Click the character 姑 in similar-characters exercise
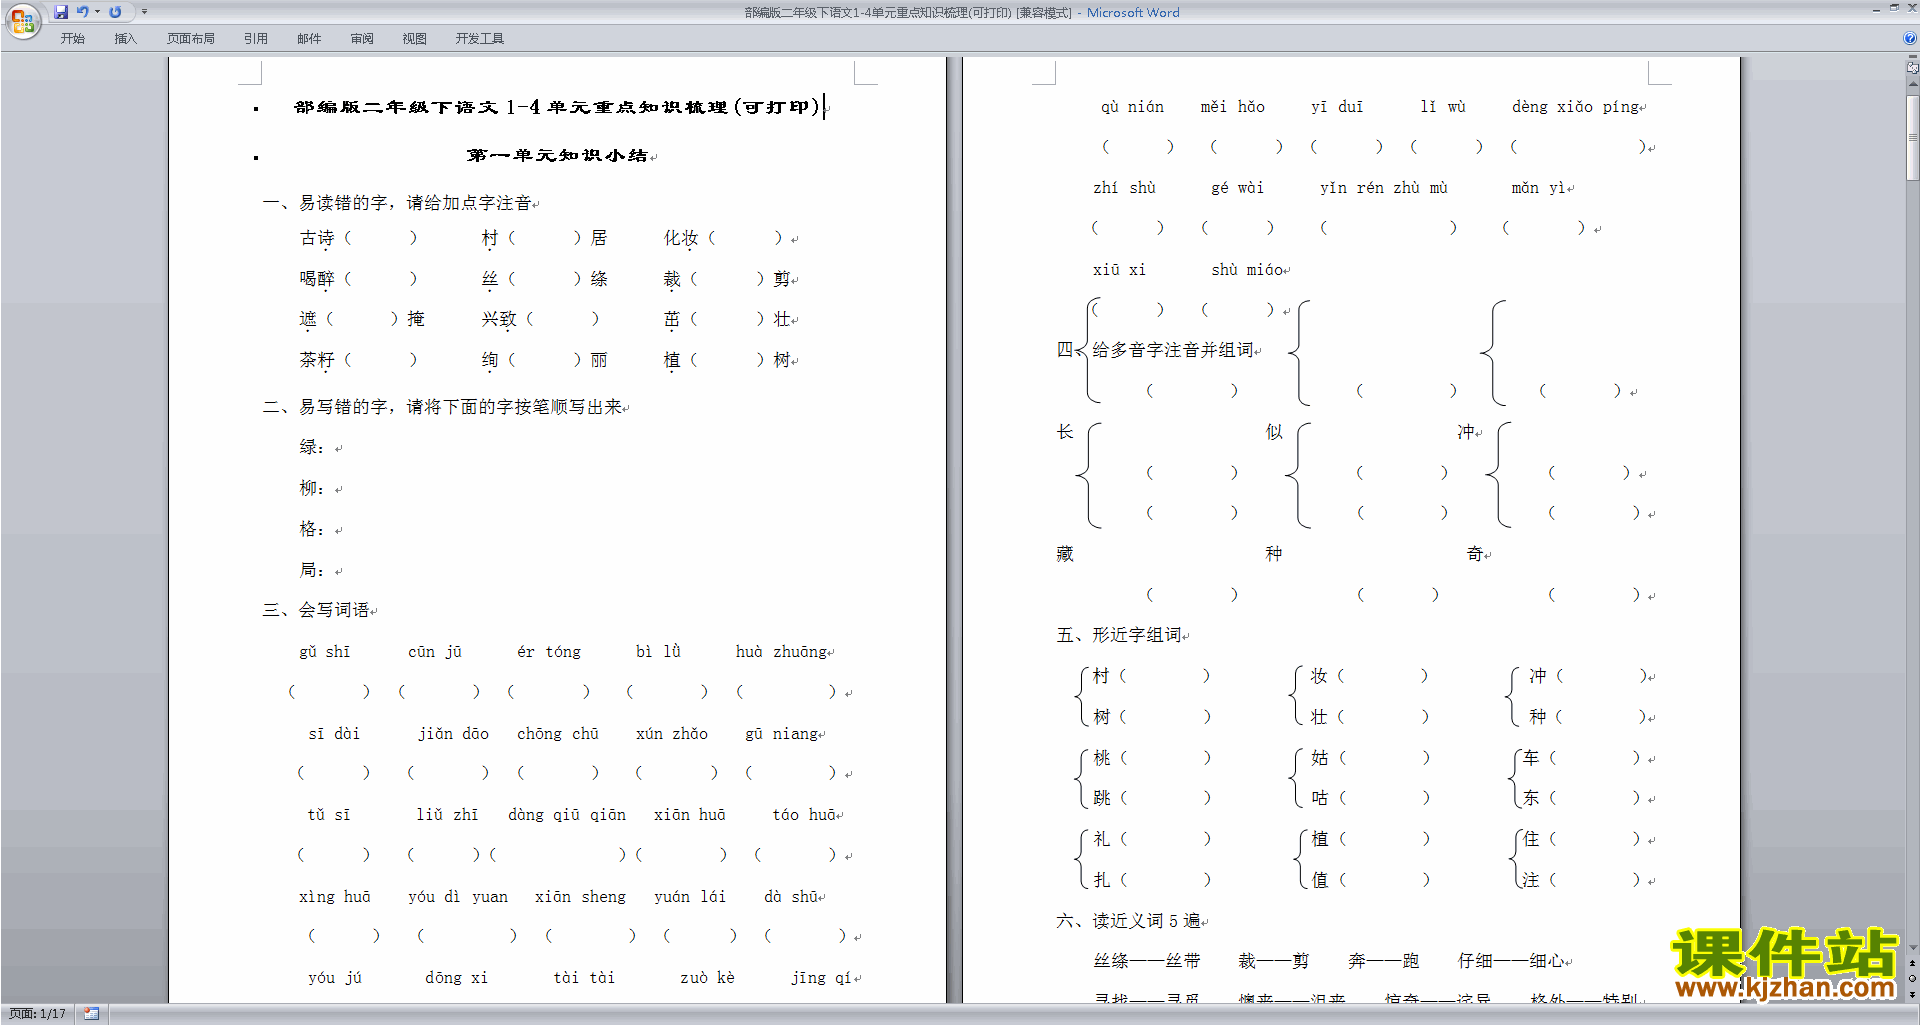 [x=1320, y=758]
